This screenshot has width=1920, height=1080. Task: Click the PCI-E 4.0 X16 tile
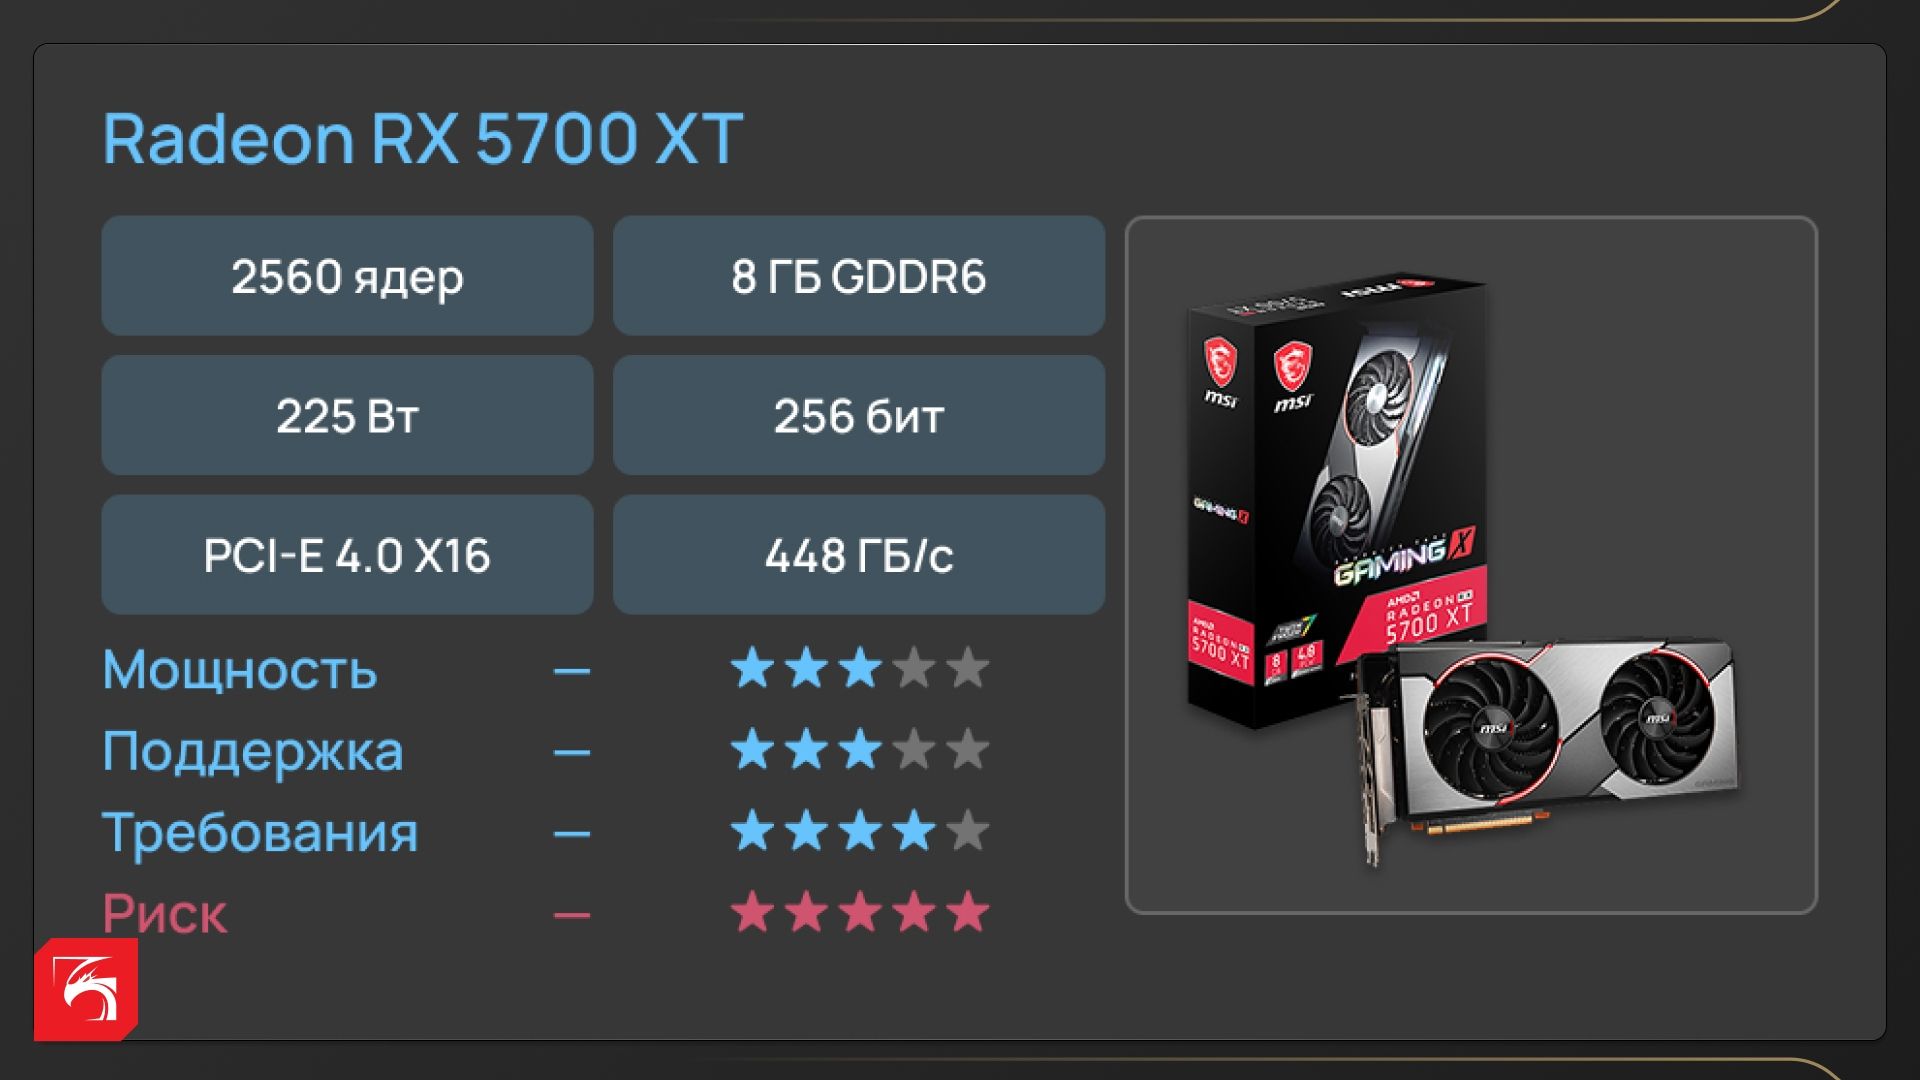click(347, 555)
